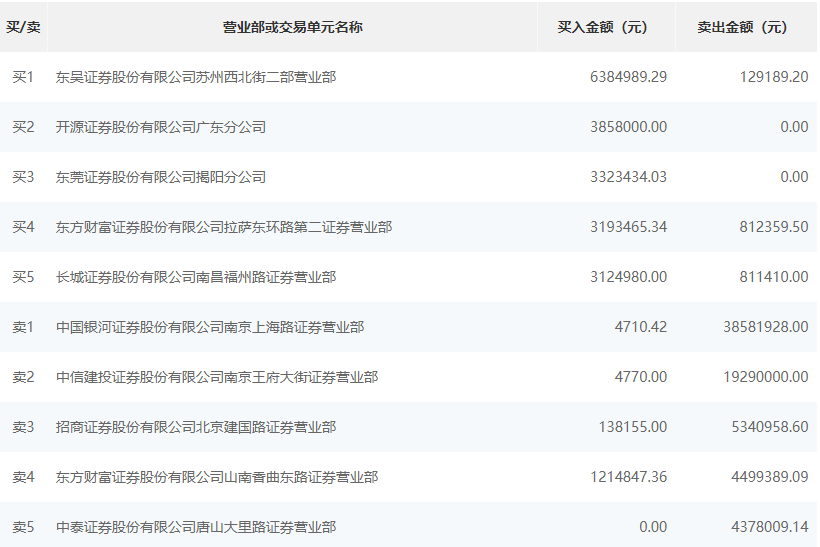Select sell amount 5340958.60
This screenshot has height=547, width=820.
click(x=770, y=427)
